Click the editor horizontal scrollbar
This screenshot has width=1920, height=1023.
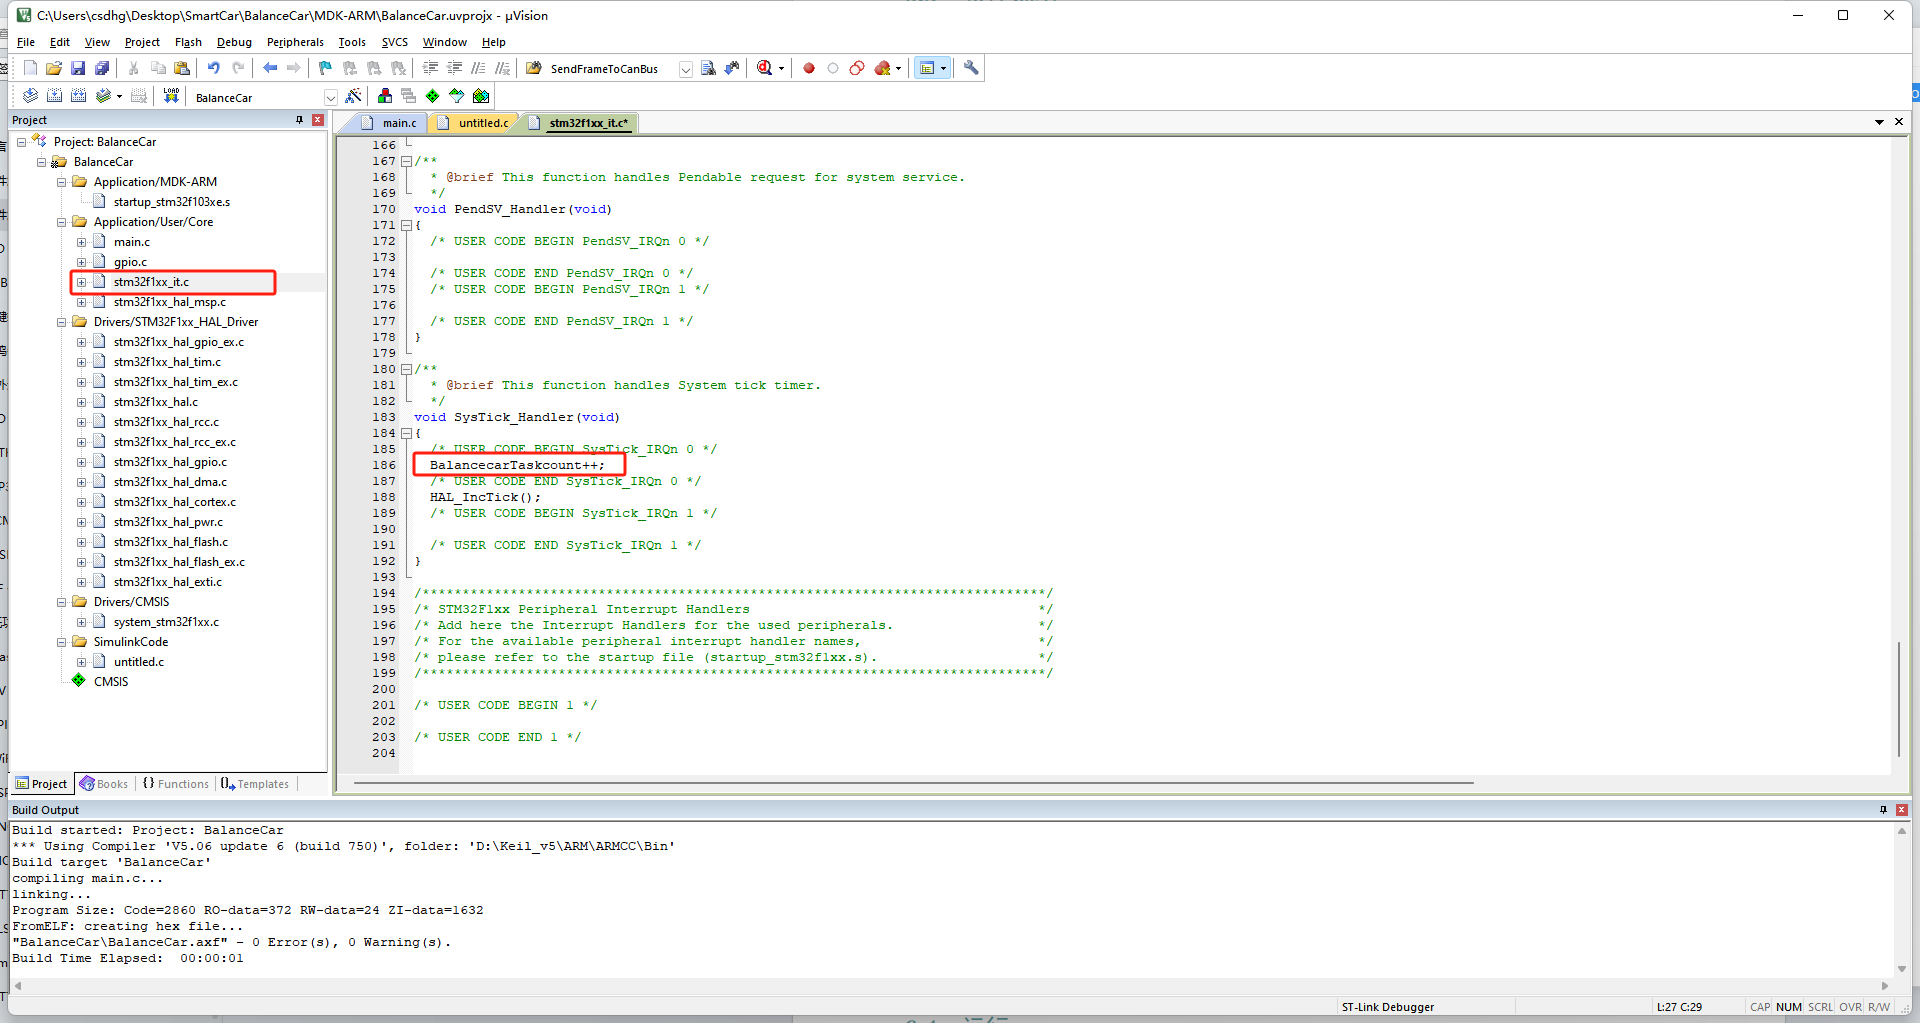point(913,783)
